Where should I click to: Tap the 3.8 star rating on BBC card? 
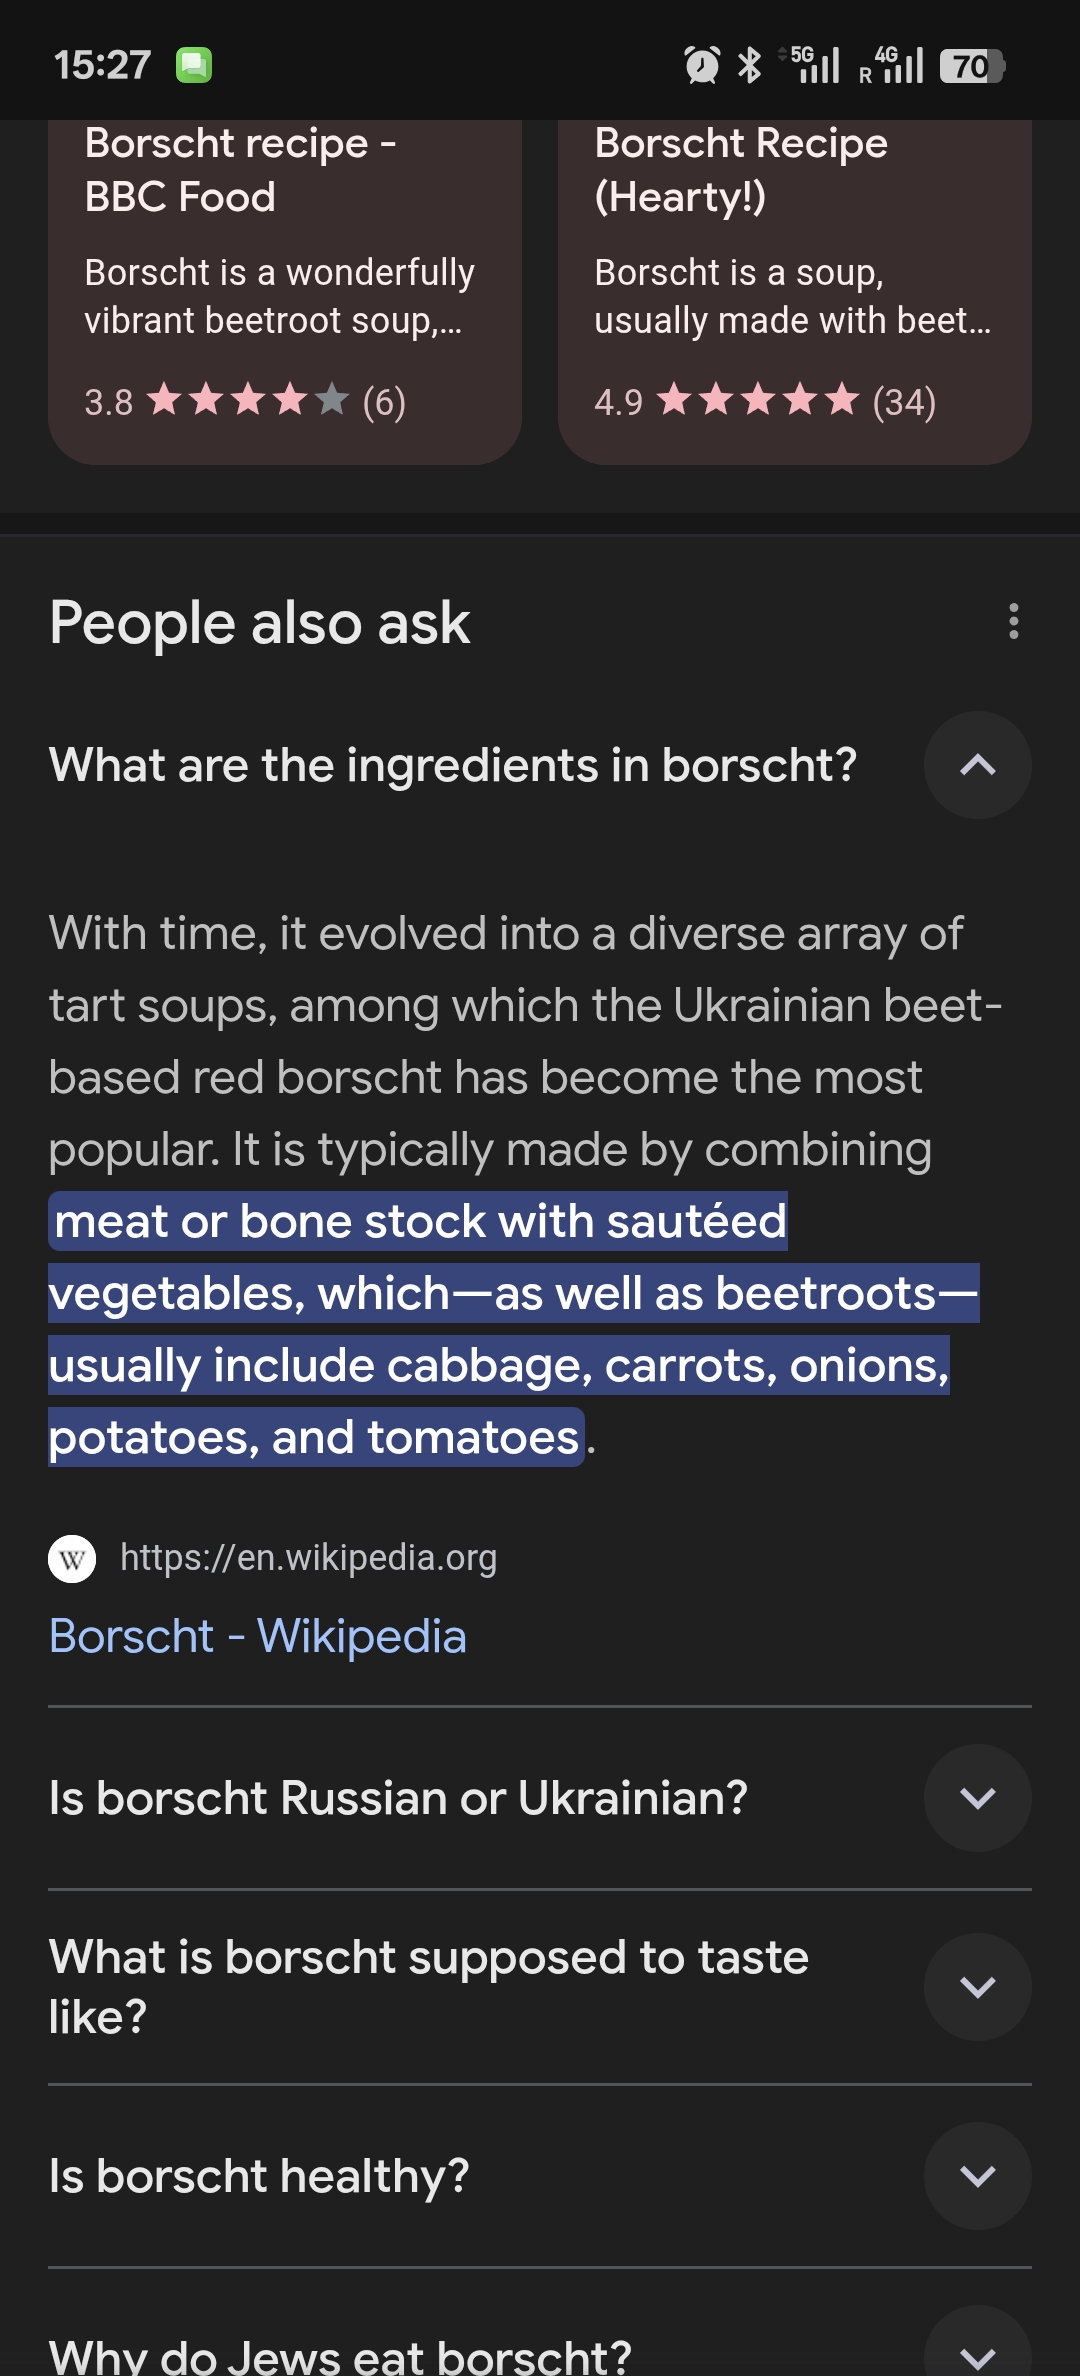coord(245,402)
